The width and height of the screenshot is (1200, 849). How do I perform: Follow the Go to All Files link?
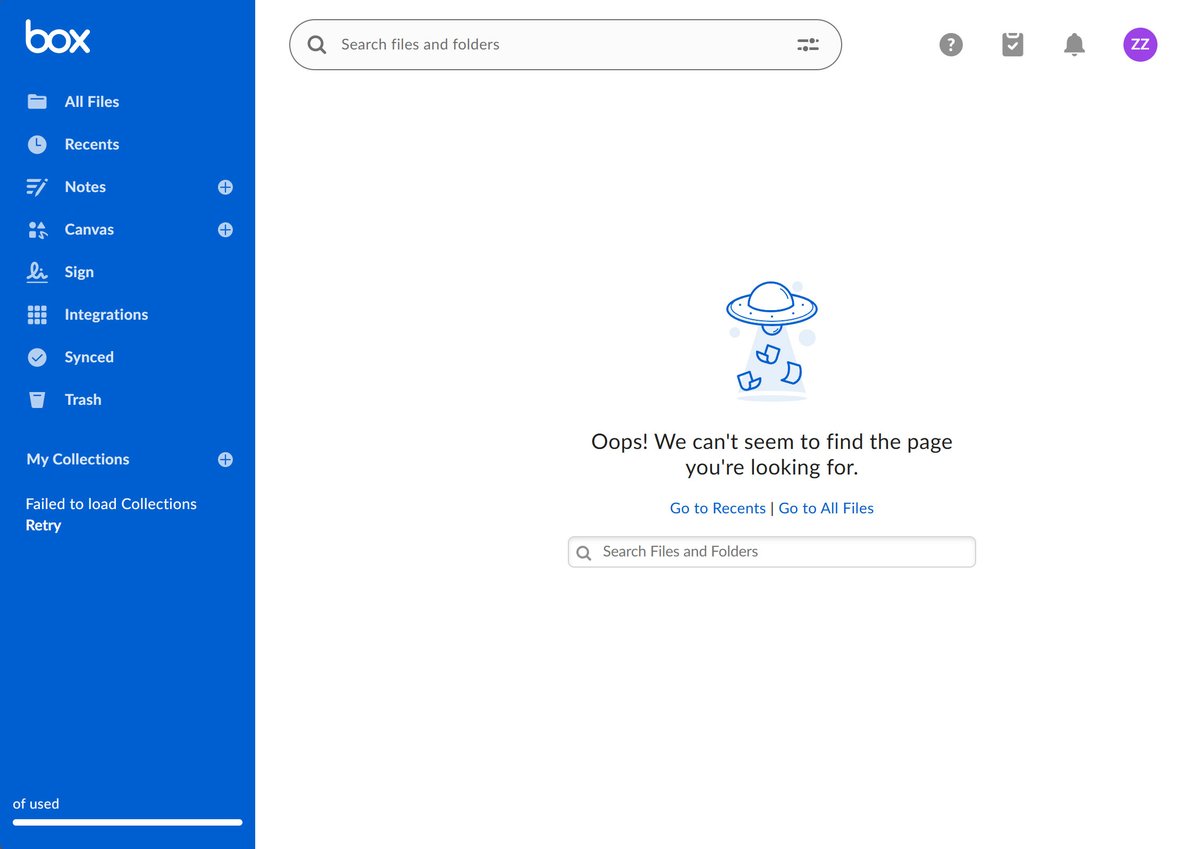point(826,508)
